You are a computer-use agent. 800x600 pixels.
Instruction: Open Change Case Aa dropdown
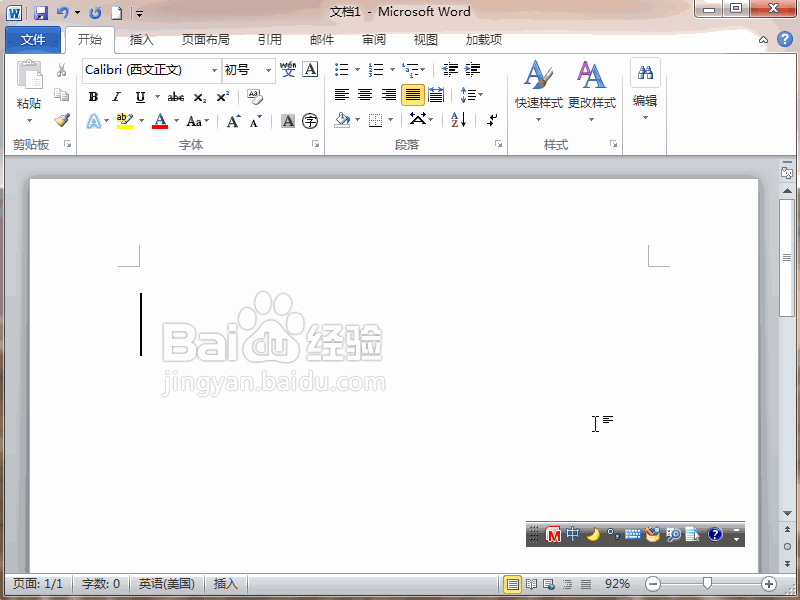197,121
